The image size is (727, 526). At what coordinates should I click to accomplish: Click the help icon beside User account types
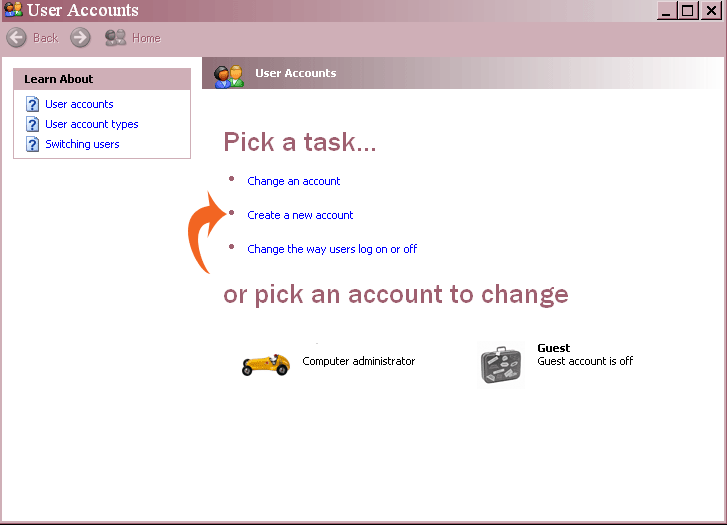[32, 124]
